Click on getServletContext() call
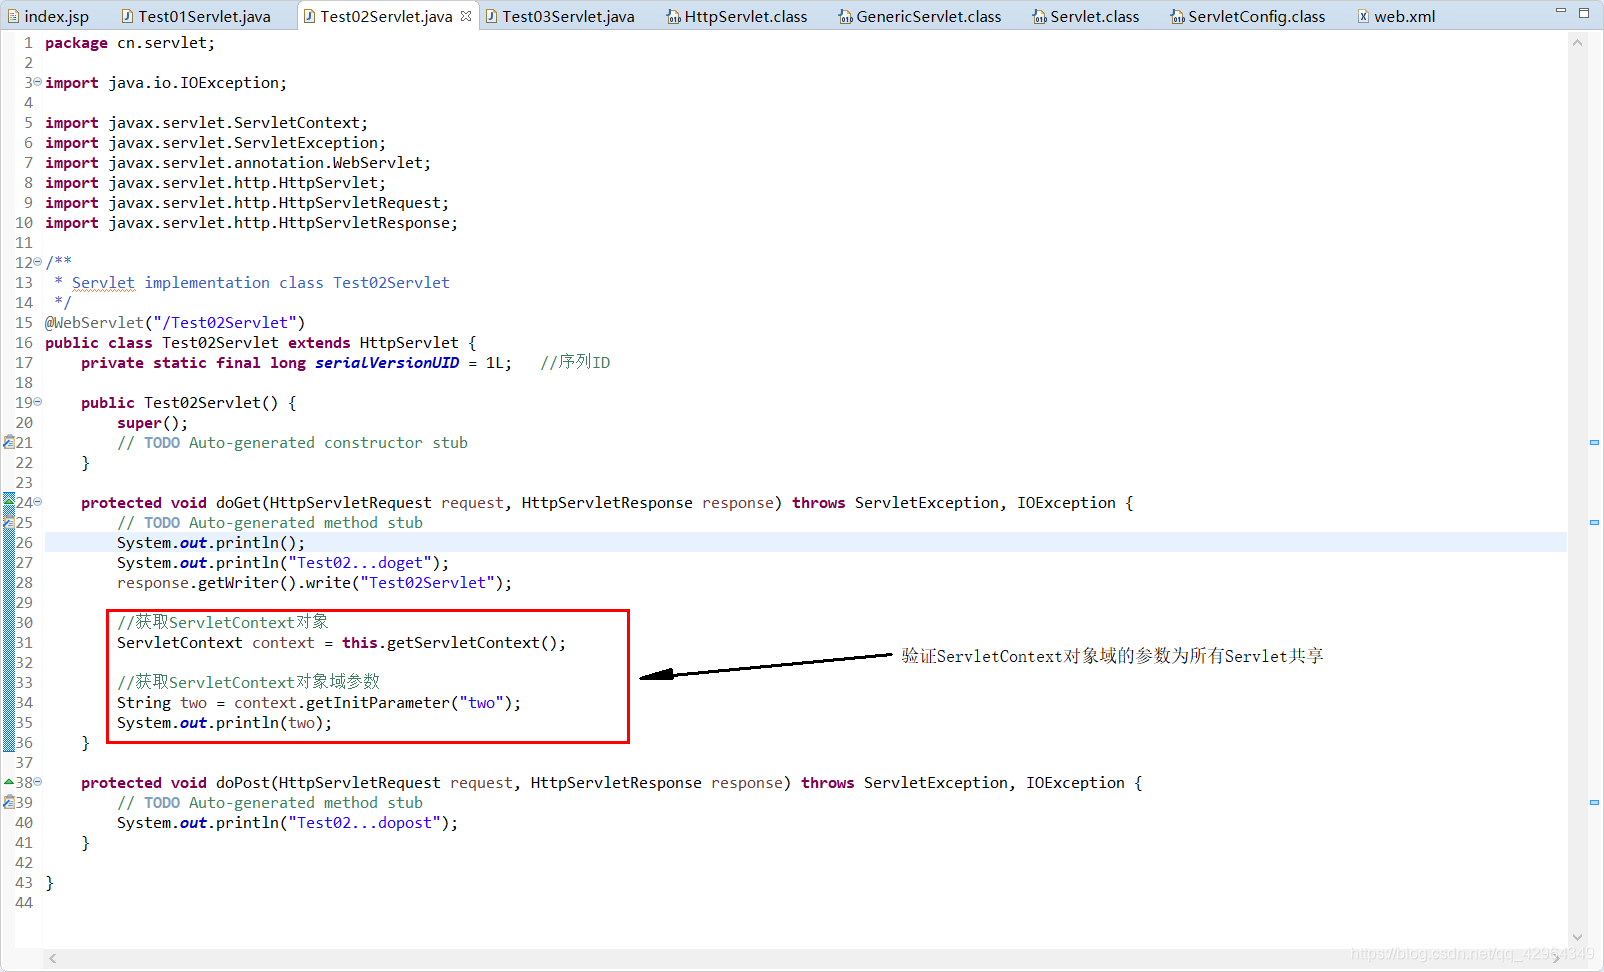Viewport: 1604px width, 972px height. 475,642
